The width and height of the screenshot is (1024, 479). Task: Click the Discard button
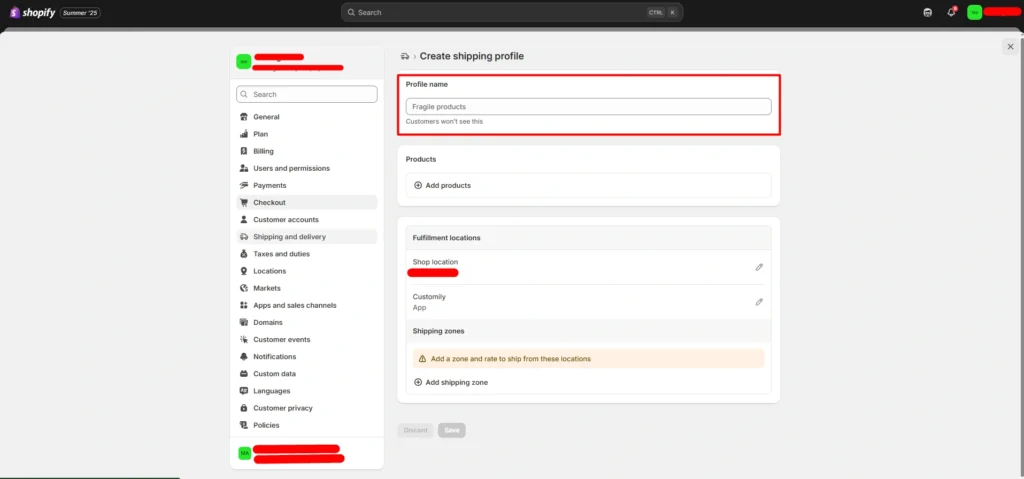[415, 430]
